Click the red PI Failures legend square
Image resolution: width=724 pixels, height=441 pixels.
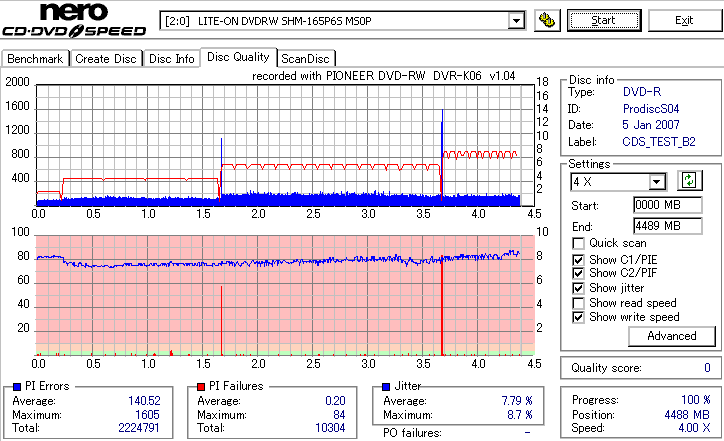[201, 387]
